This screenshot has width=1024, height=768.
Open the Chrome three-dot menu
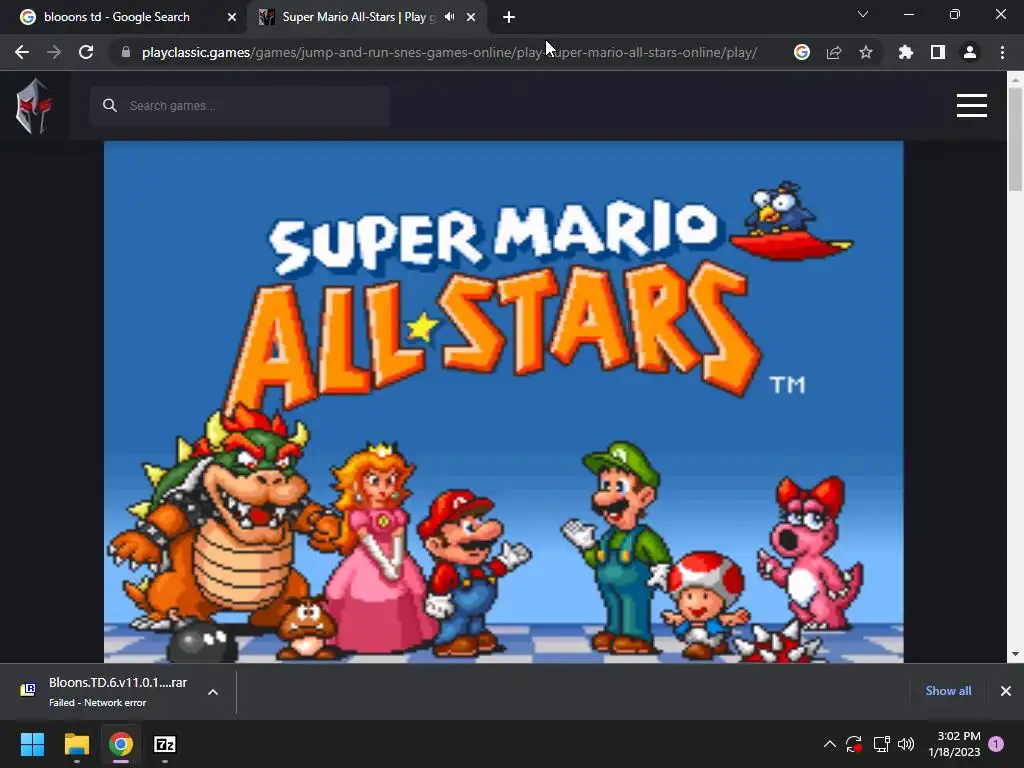1002,52
